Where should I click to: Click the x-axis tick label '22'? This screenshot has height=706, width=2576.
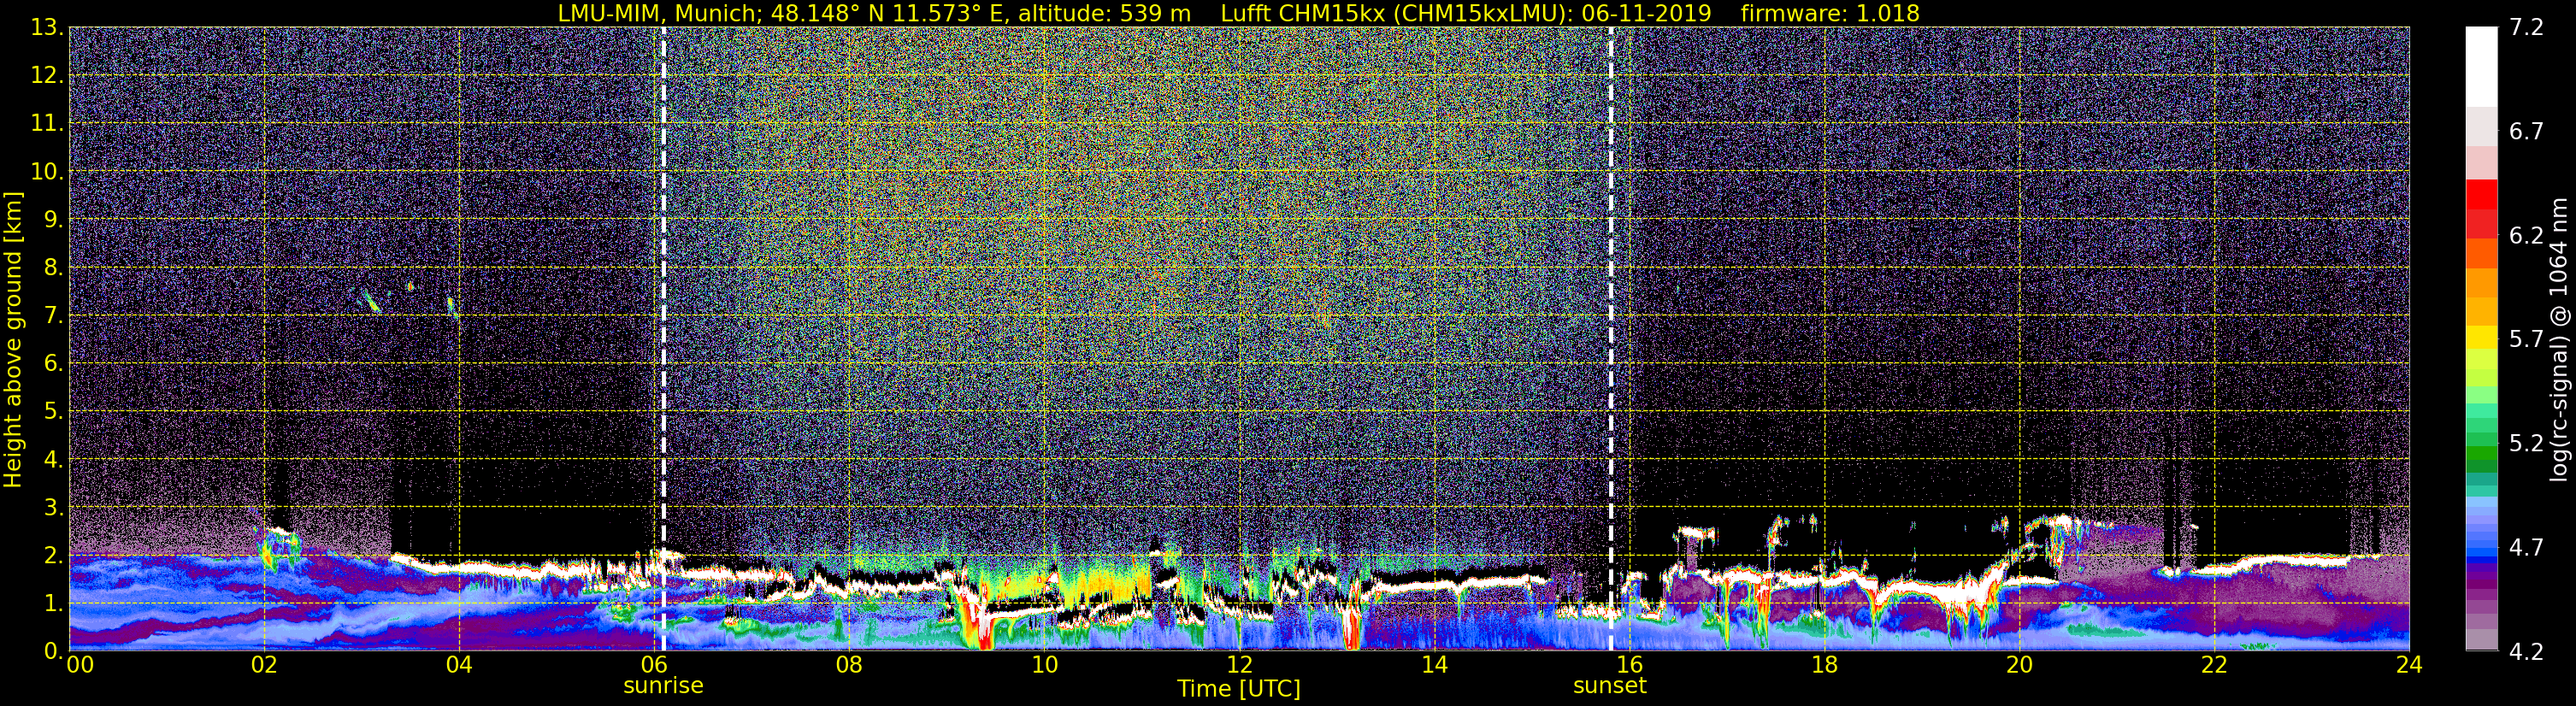(2214, 665)
